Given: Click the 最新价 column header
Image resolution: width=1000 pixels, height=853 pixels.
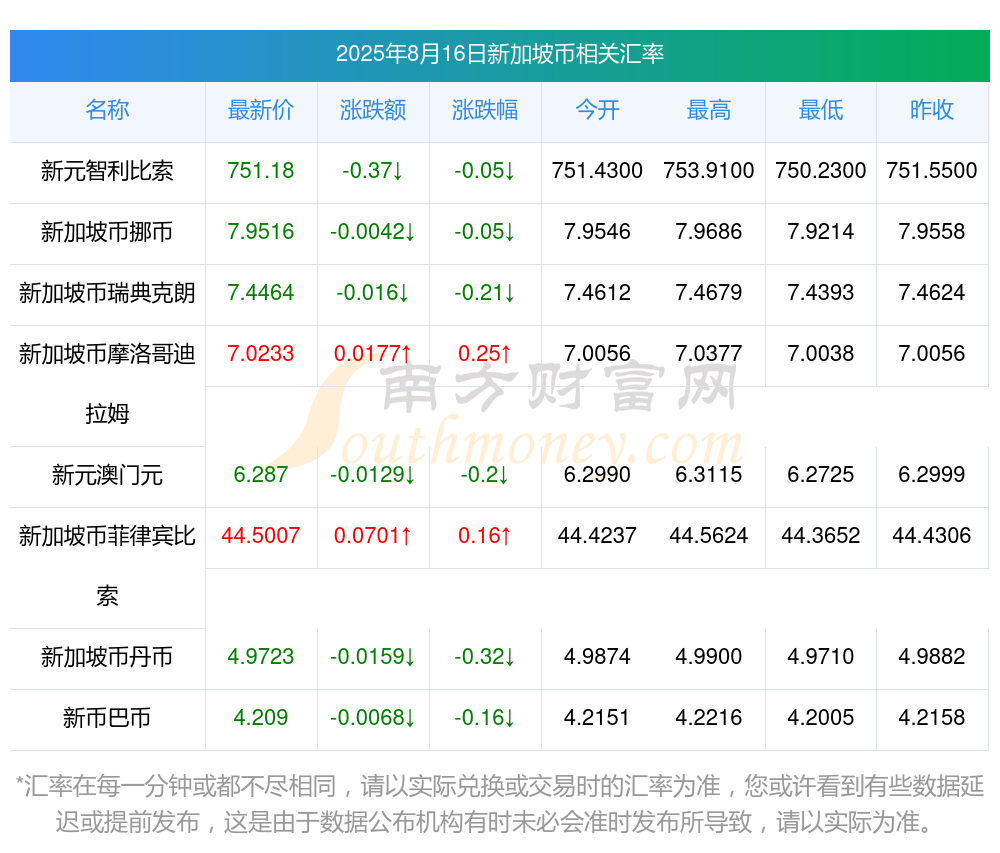Looking at the screenshot, I should point(261,110).
